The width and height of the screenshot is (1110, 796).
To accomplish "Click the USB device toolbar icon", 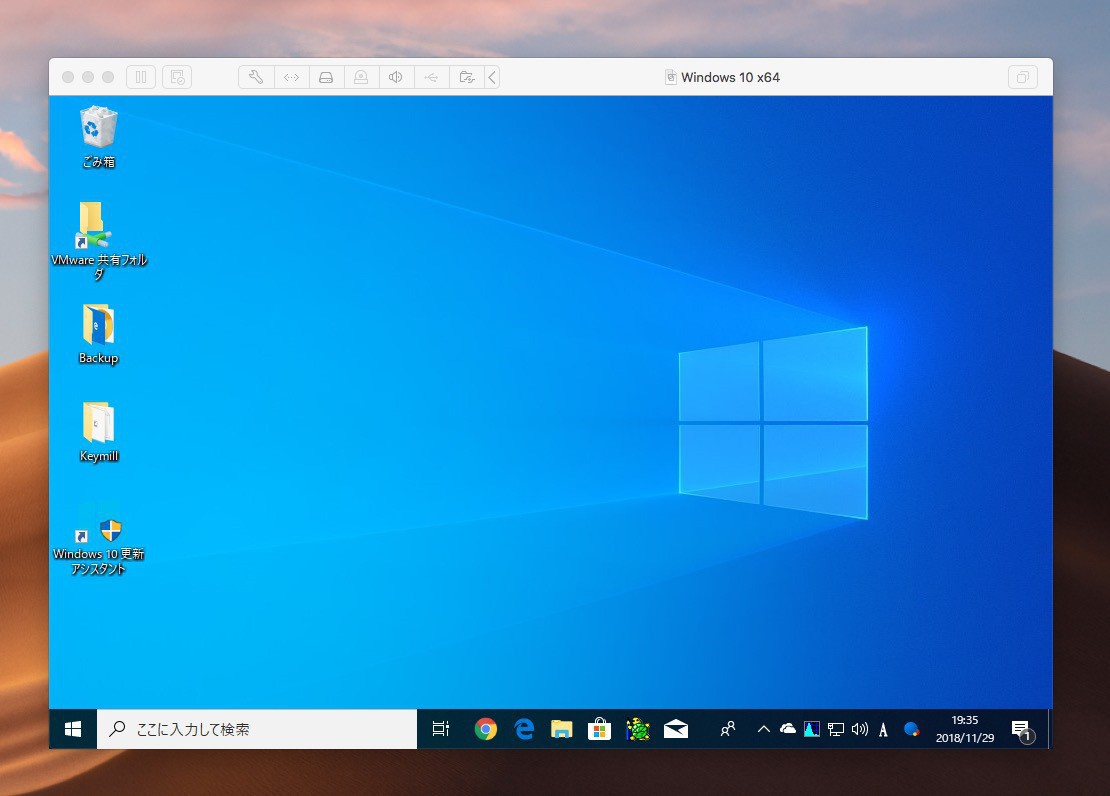I will tap(431, 77).
